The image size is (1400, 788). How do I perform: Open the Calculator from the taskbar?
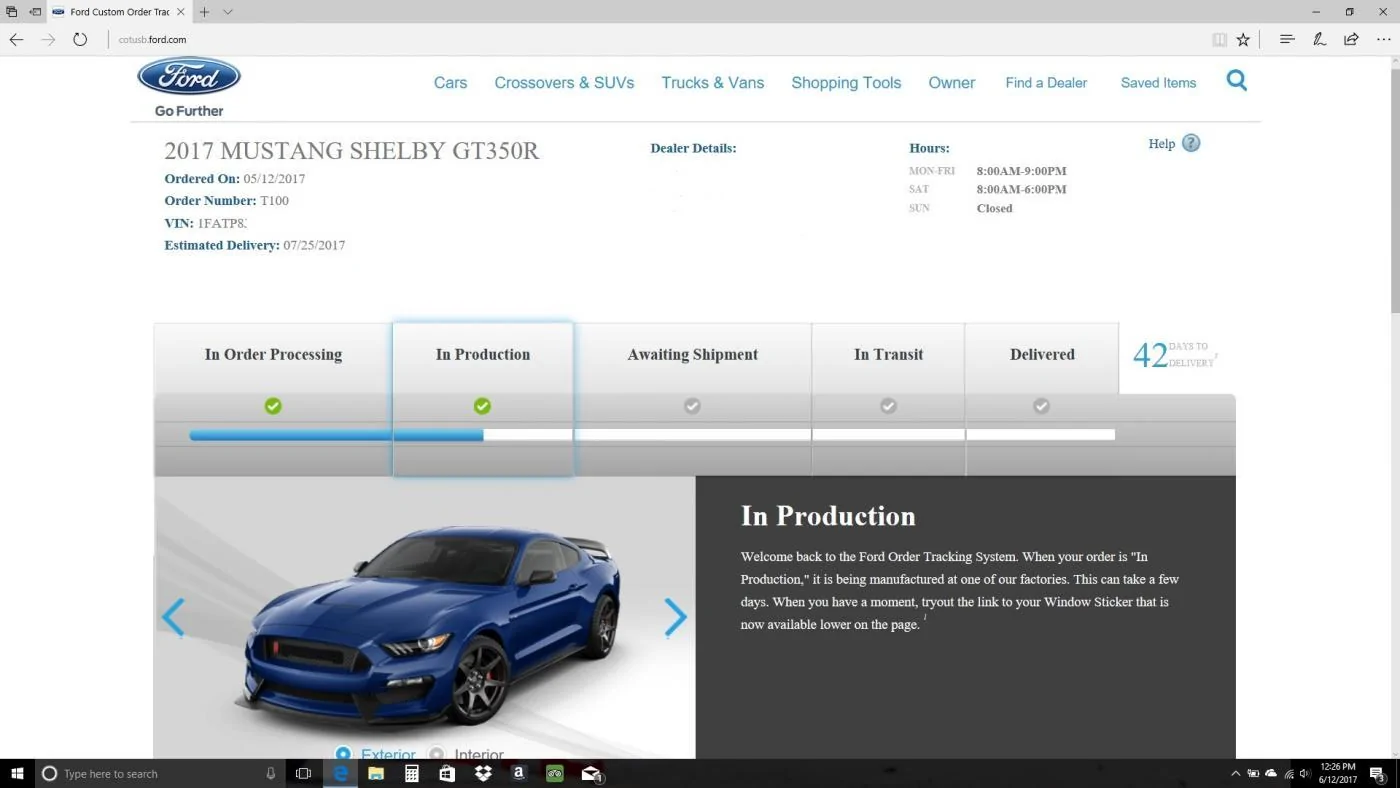[x=411, y=773]
